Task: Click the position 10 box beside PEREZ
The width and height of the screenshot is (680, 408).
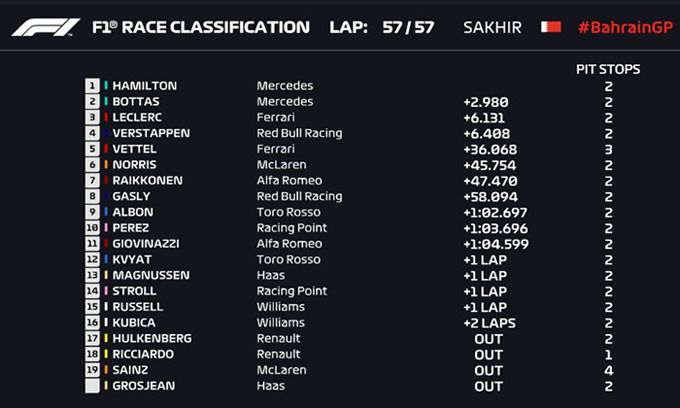Action: (x=92, y=228)
